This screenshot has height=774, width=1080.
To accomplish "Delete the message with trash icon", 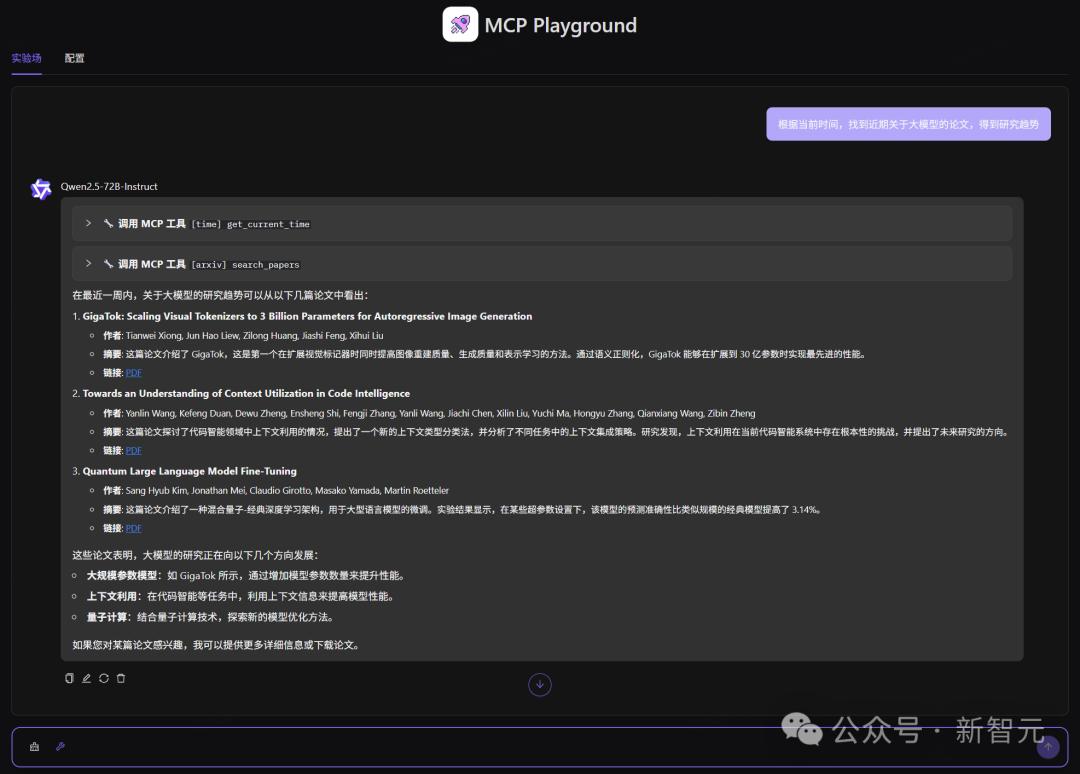I will pos(121,678).
